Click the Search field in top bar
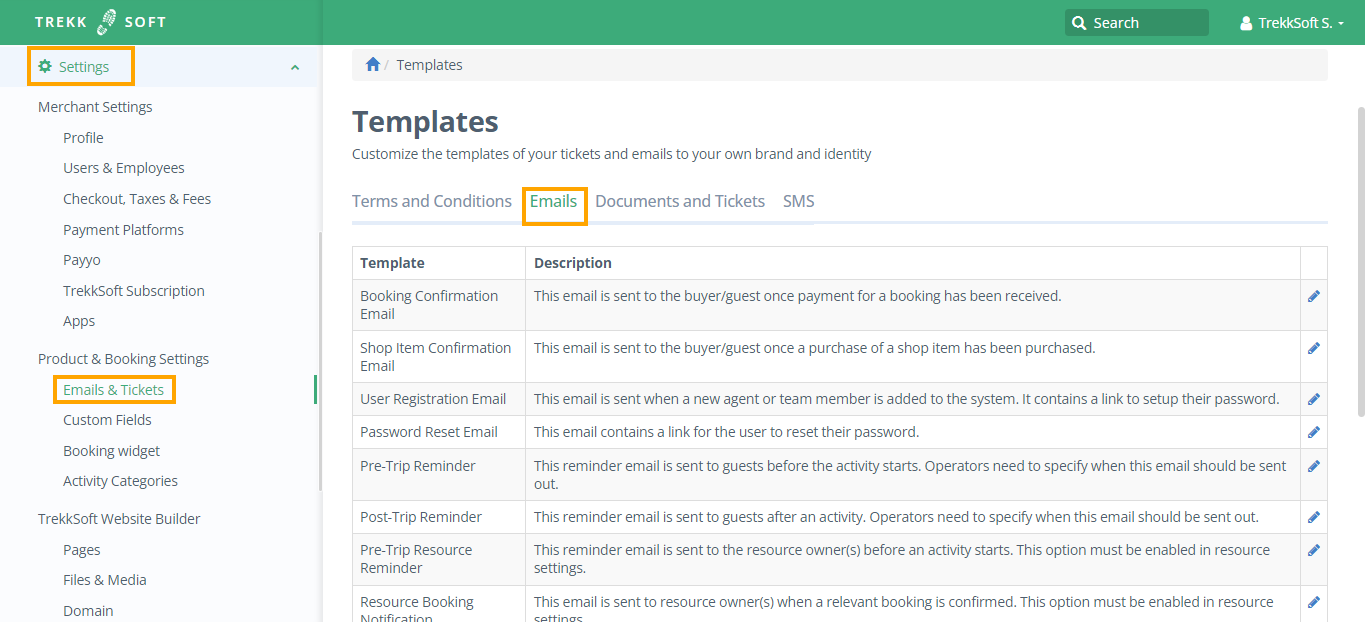 coord(1137,23)
